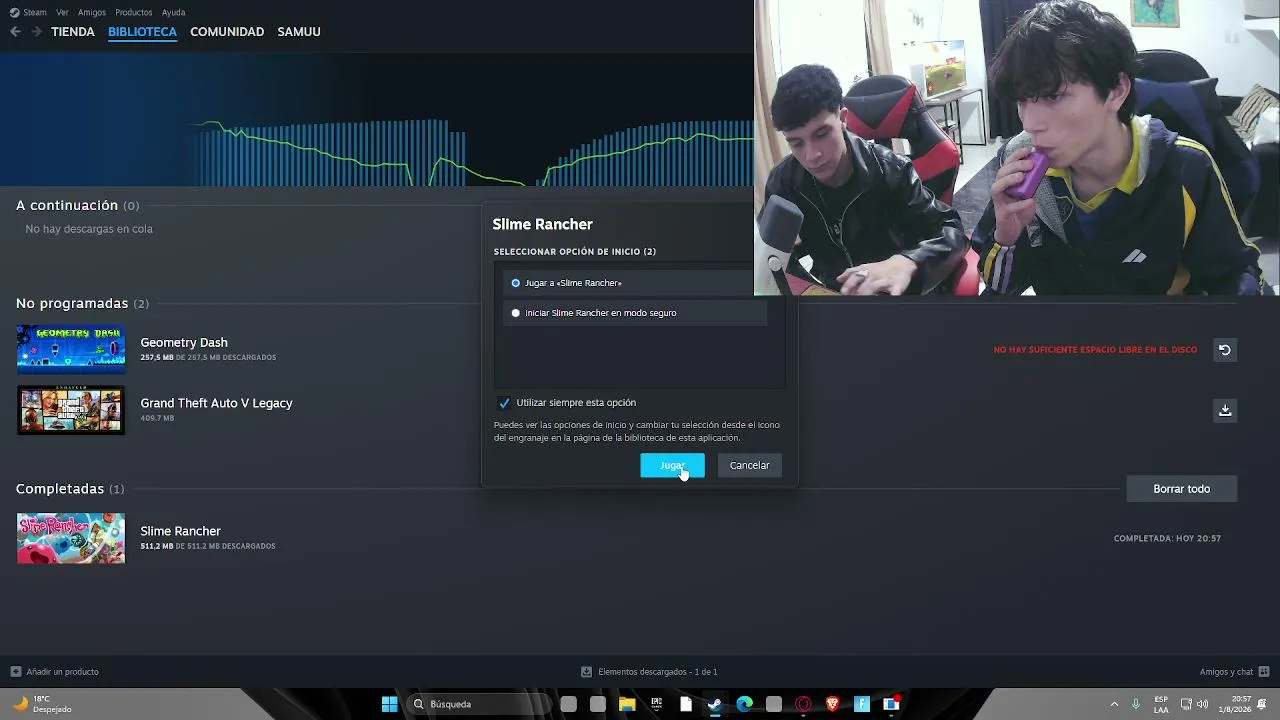Click the Cancelar button
1280x720 pixels.
pos(749,465)
